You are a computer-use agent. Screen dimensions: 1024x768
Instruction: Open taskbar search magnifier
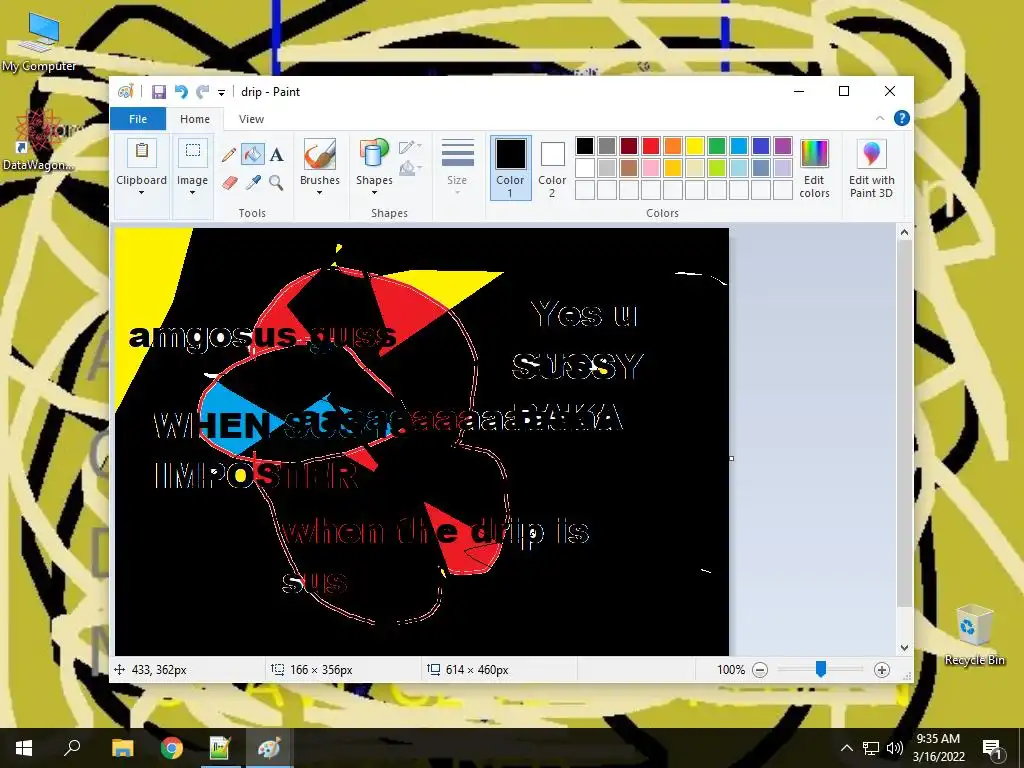[x=72, y=748]
